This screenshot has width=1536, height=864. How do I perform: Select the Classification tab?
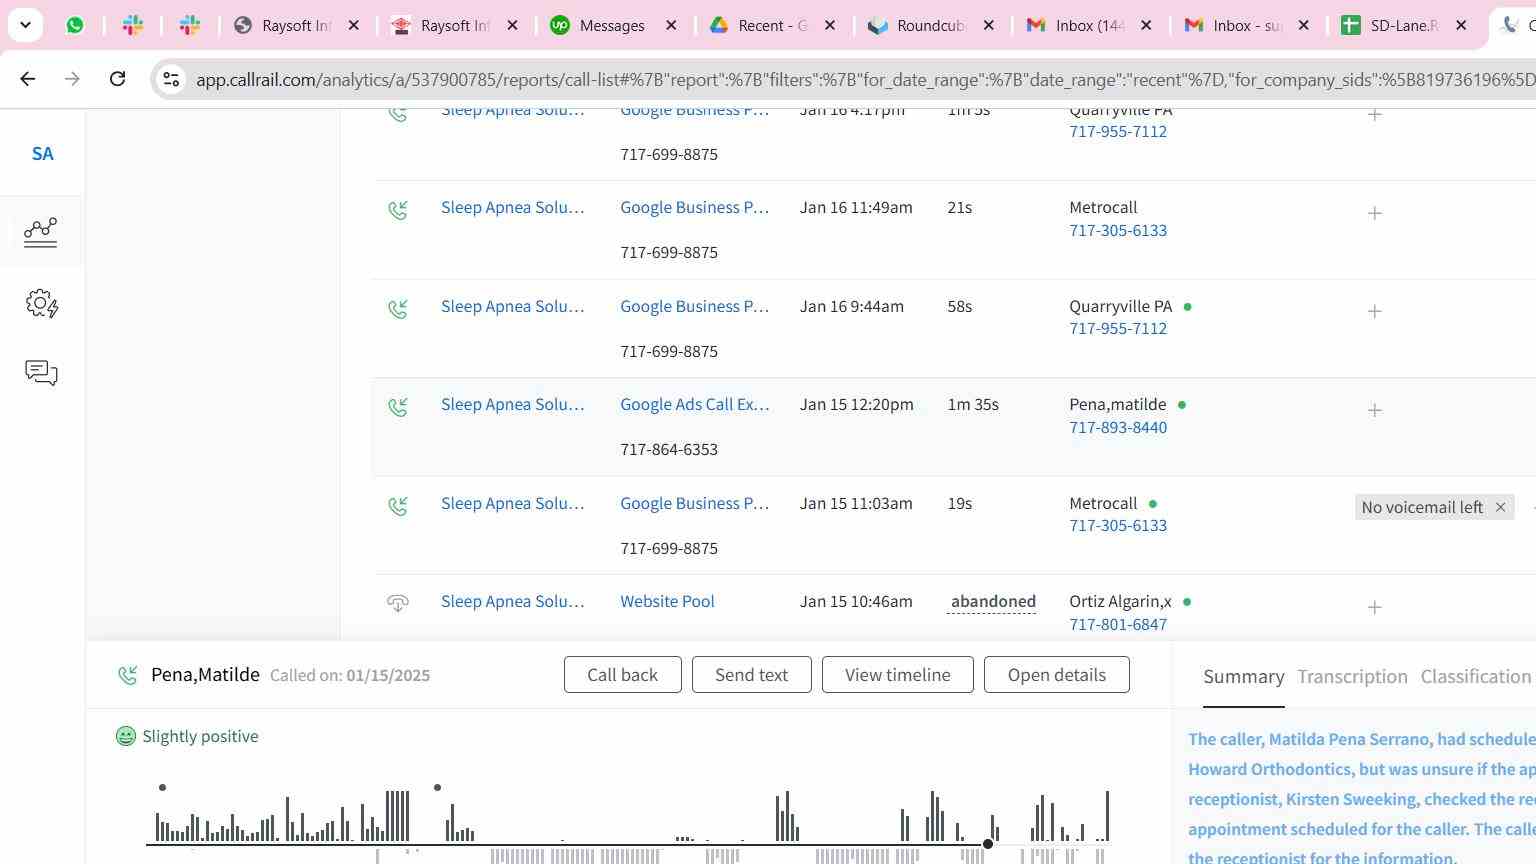pos(1476,677)
